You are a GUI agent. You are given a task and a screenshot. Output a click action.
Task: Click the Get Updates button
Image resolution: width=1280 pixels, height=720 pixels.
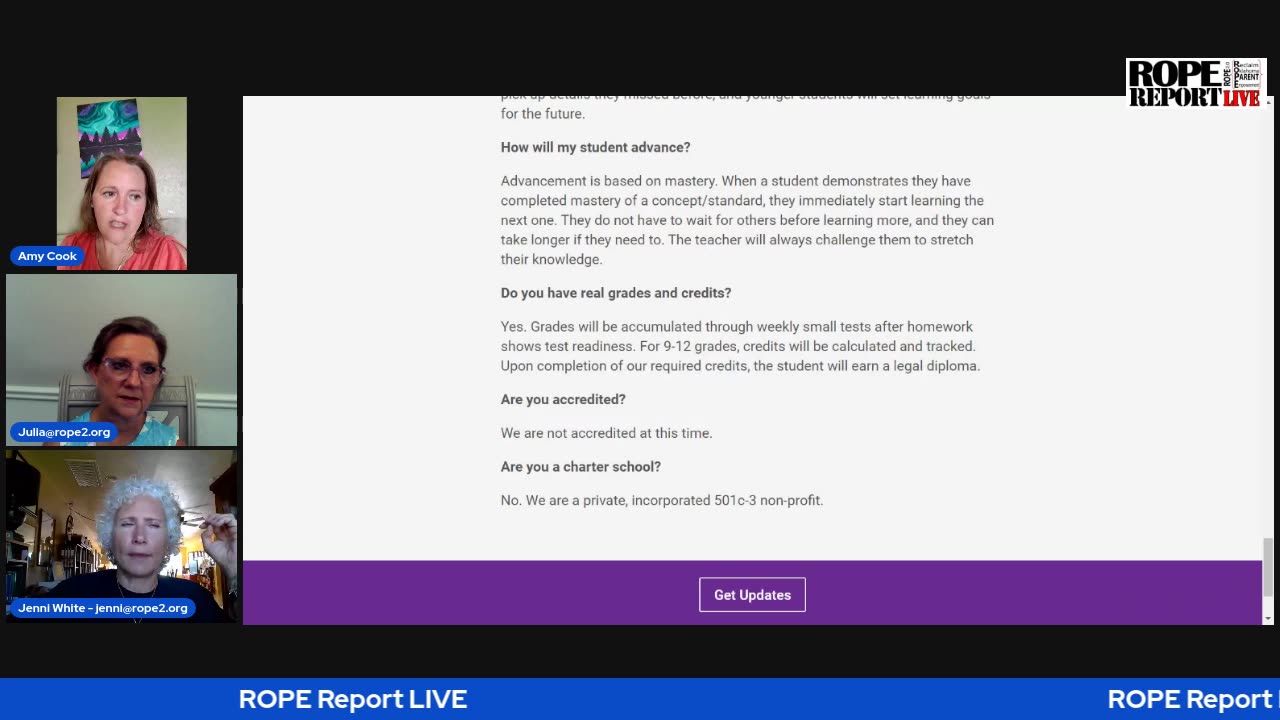(752, 595)
